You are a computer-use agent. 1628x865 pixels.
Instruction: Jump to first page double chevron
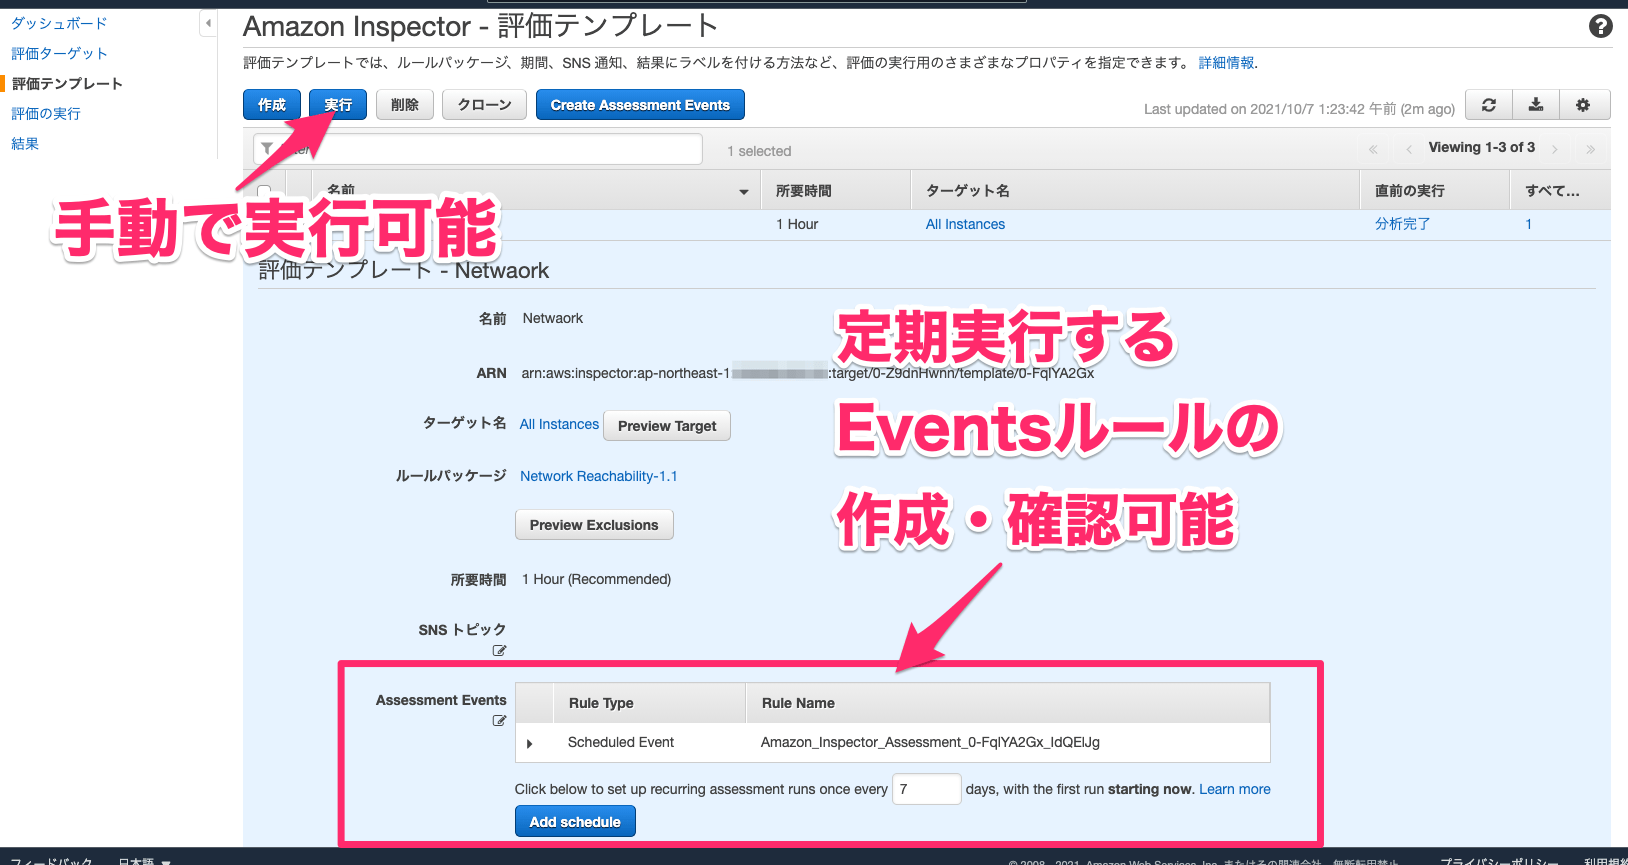point(1373,149)
